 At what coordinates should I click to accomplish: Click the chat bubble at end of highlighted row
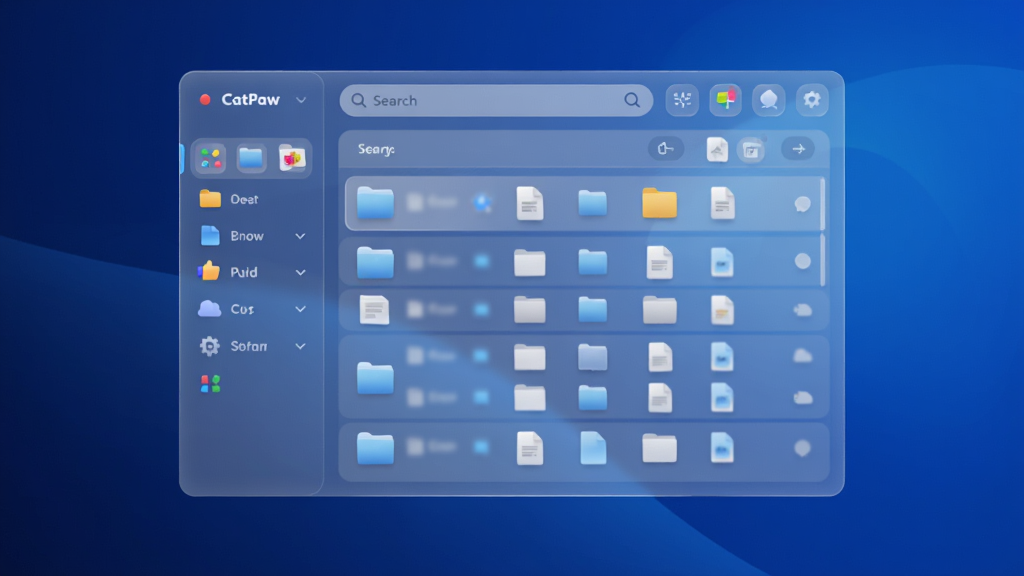coord(803,204)
